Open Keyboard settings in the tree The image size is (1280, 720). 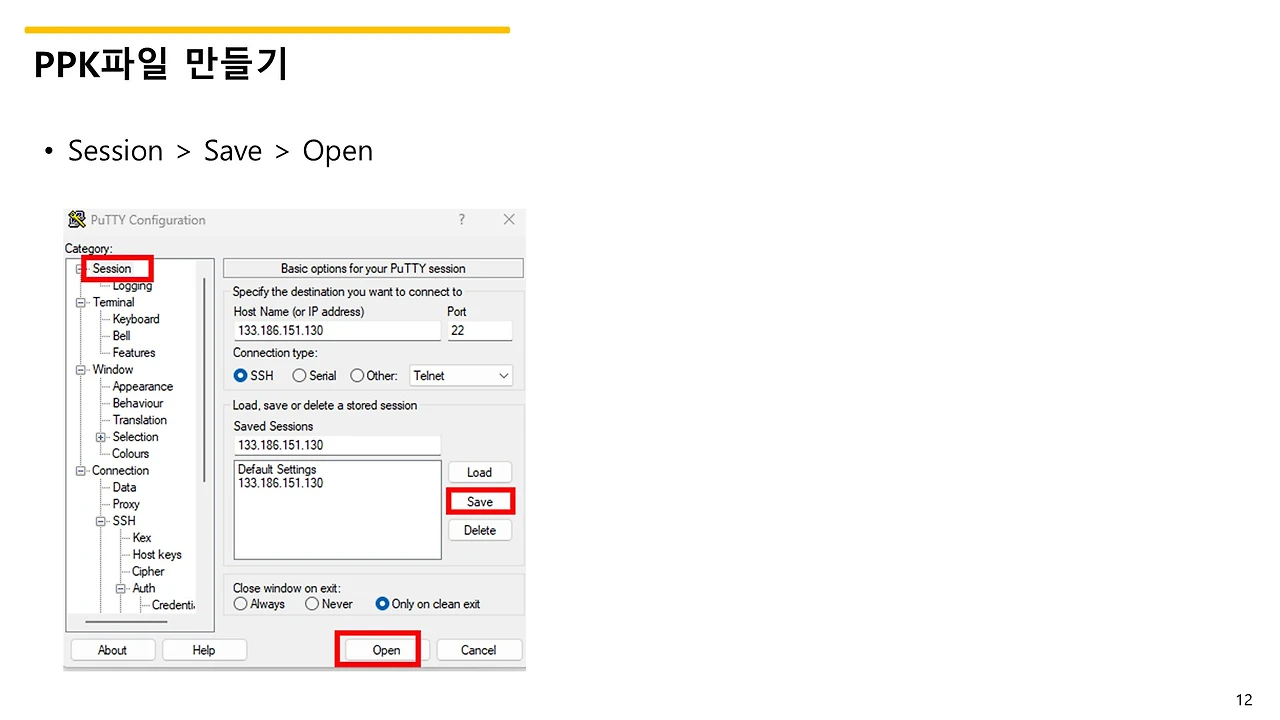click(136, 319)
